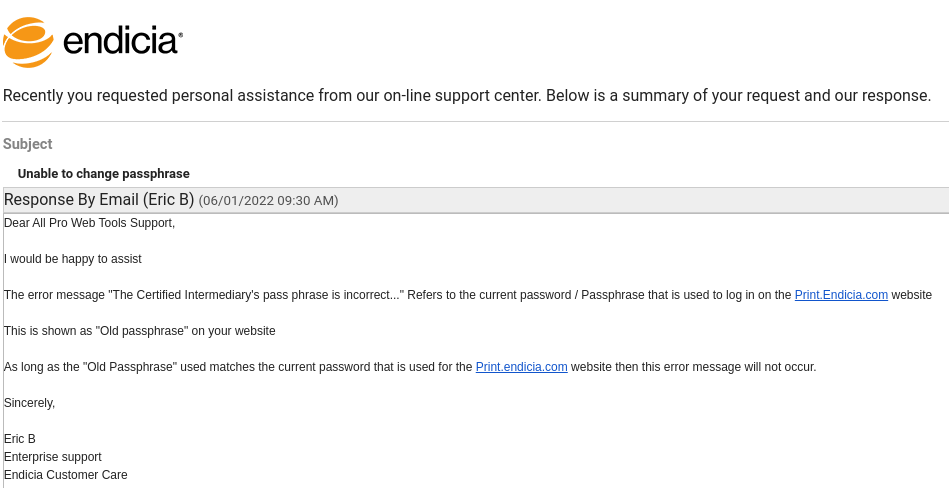Click the 'Dear All Pro Web Tools Support' greeting

coord(89,223)
